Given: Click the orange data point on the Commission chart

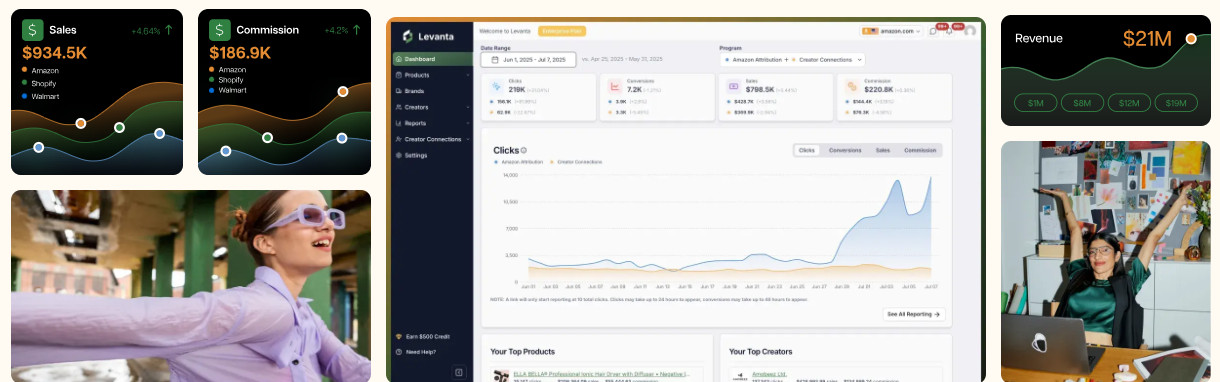Looking at the screenshot, I should point(343,91).
